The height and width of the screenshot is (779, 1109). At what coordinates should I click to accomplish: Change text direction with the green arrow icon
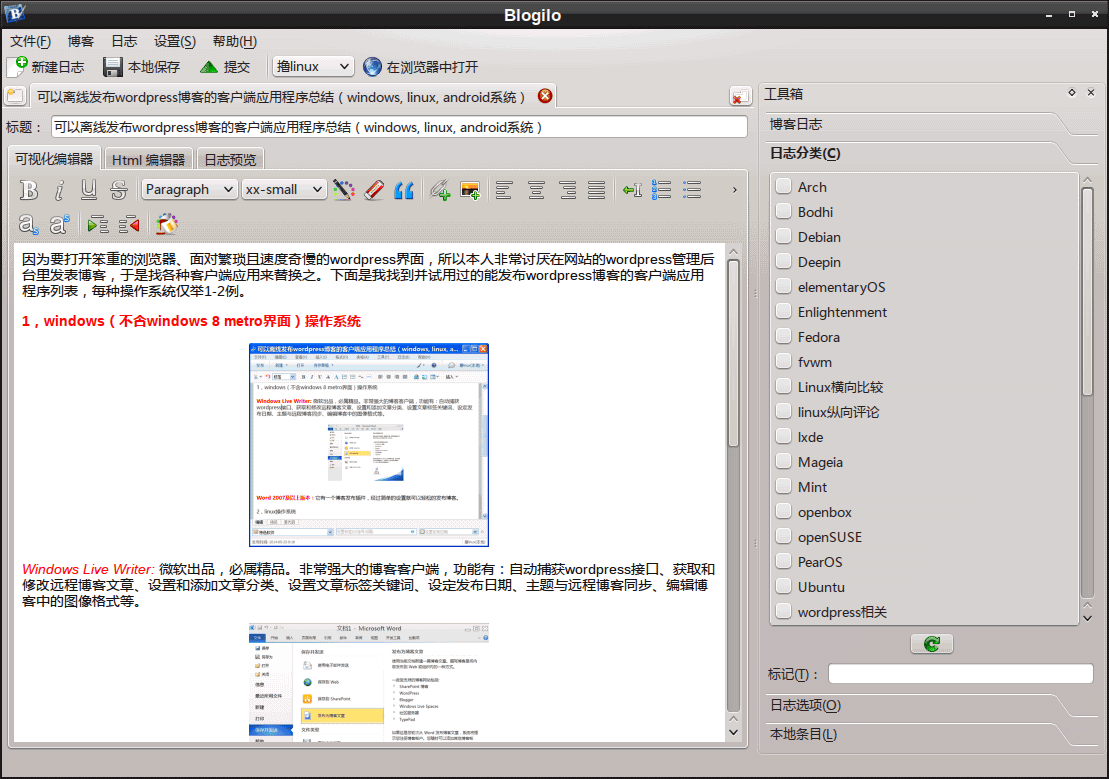point(632,190)
